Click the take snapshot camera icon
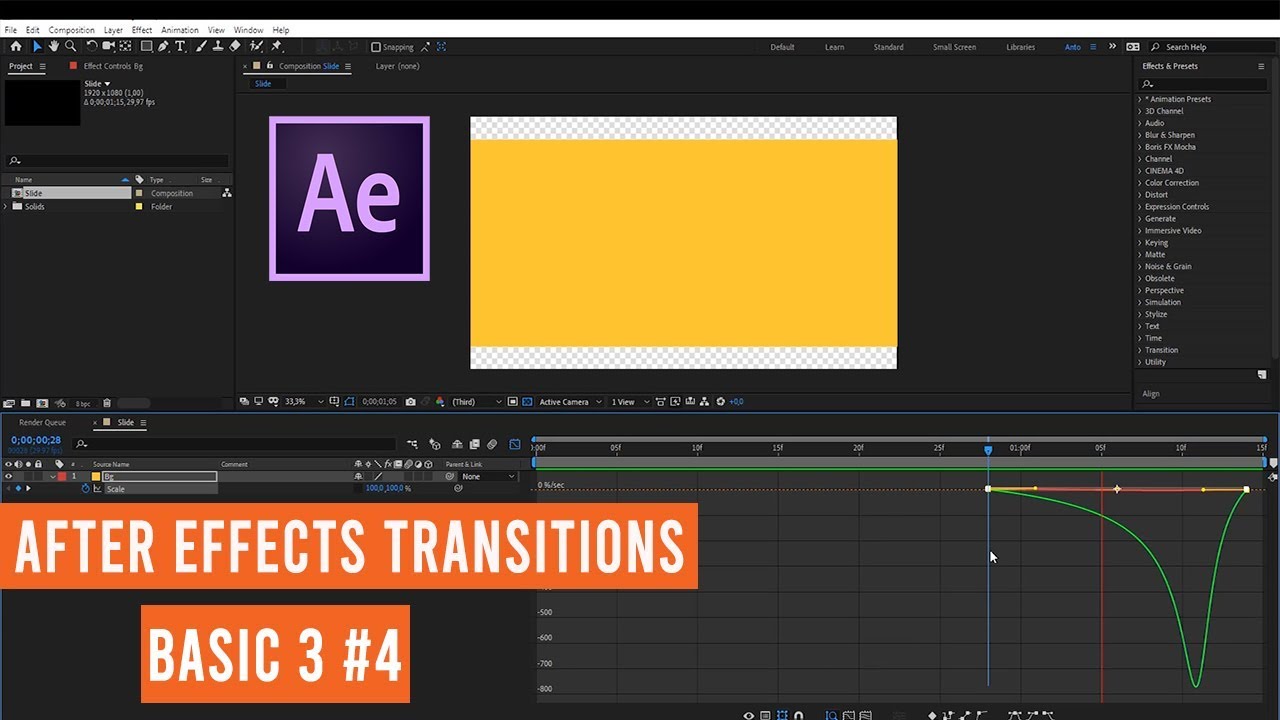Viewport: 1280px width, 720px height. click(x=411, y=402)
